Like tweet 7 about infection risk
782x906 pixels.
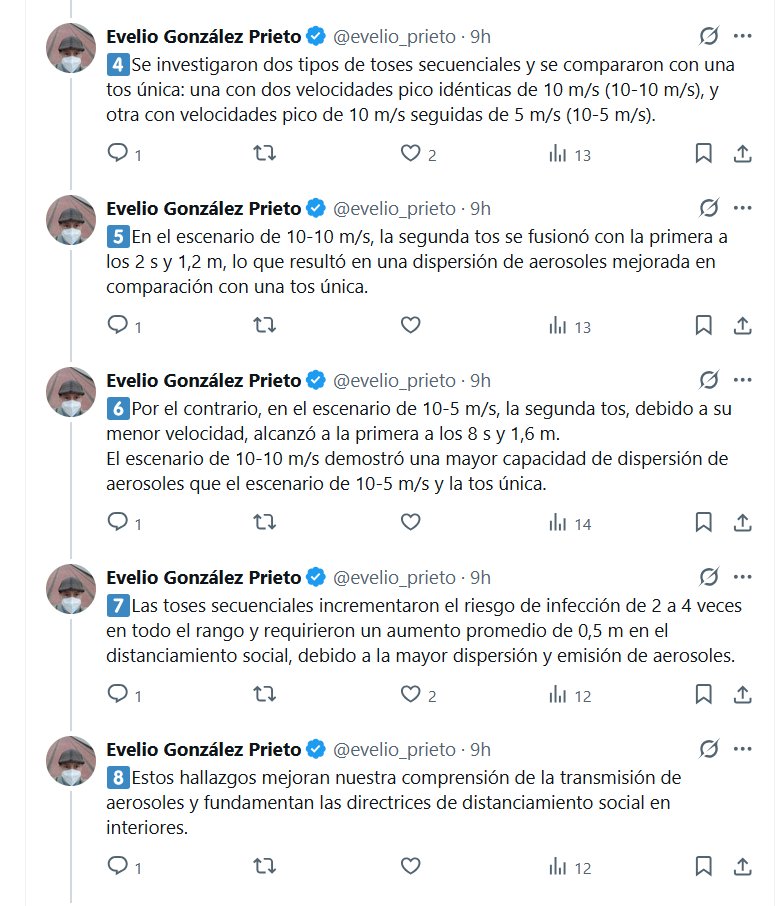click(x=410, y=694)
